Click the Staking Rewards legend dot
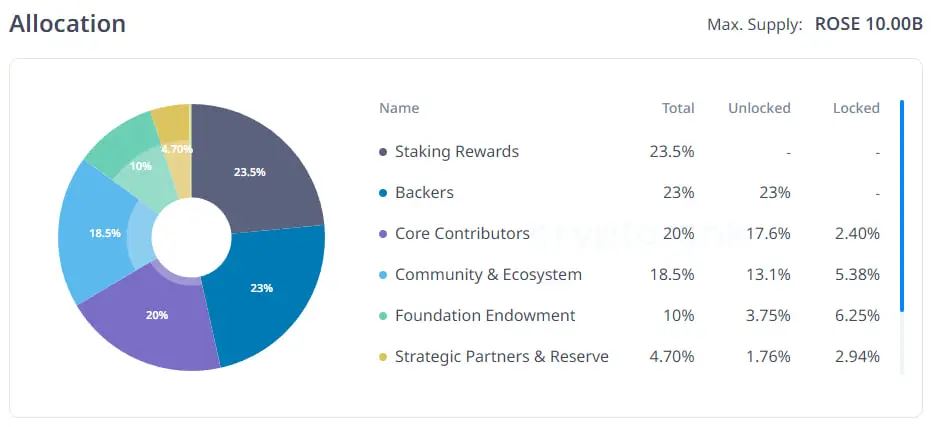Viewport: 943px width, 427px height. click(383, 152)
